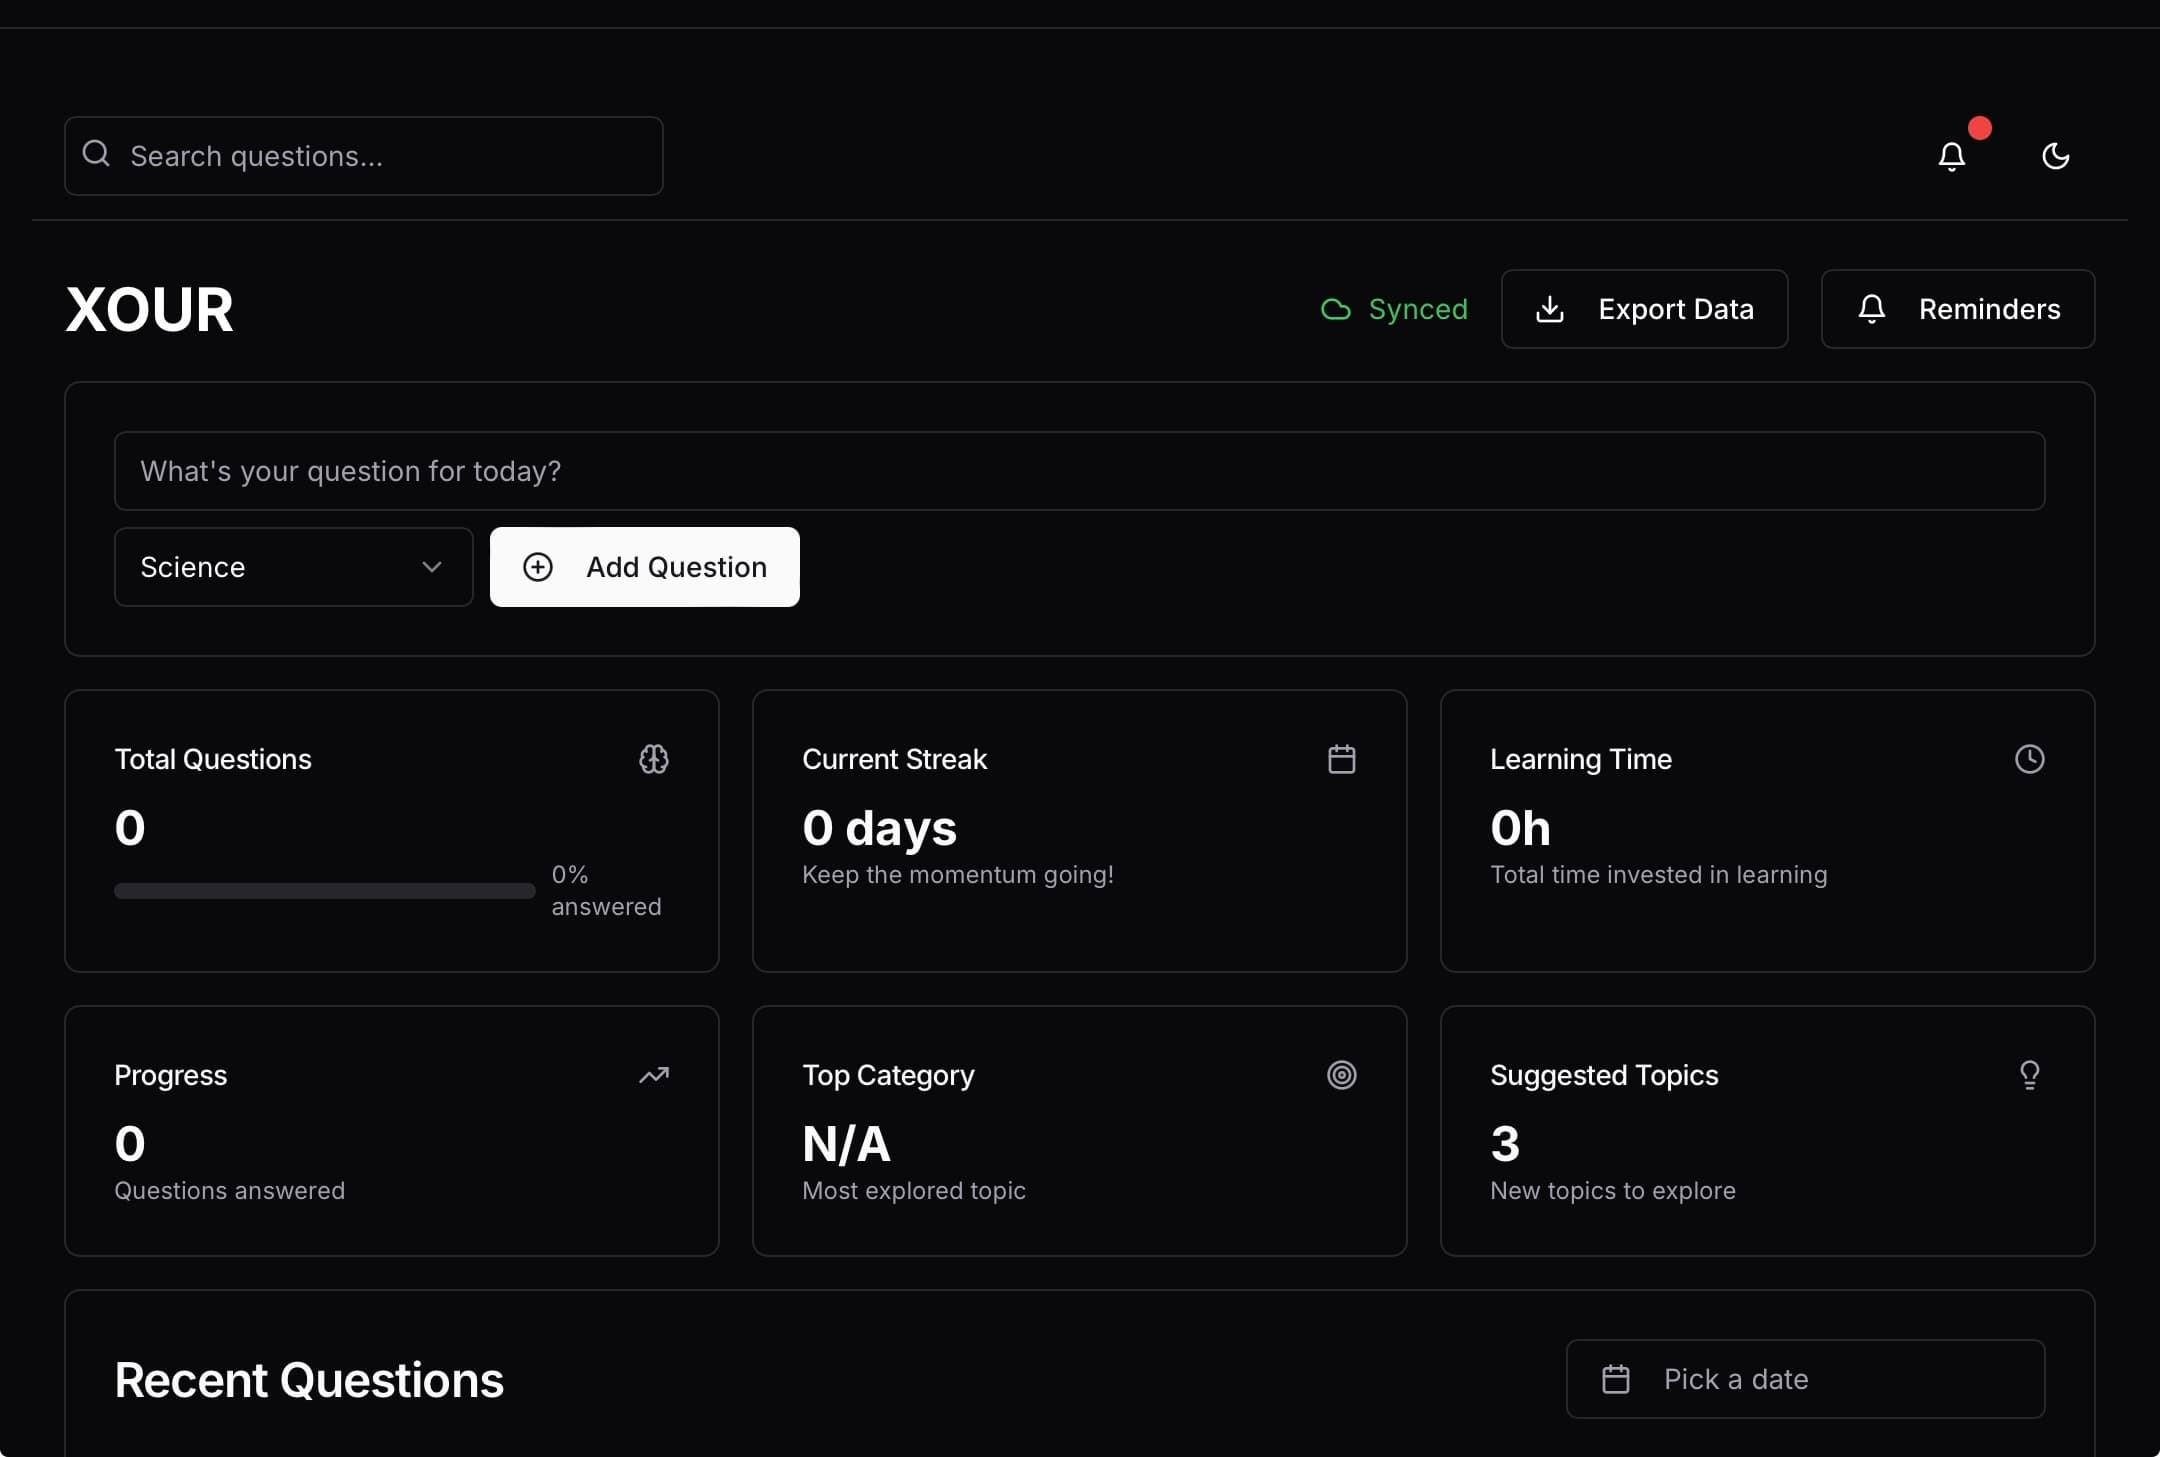Click the calendar icon on Current Streak card
This screenshot has height=1457, width=2160.
click(x=1341, y=758)
